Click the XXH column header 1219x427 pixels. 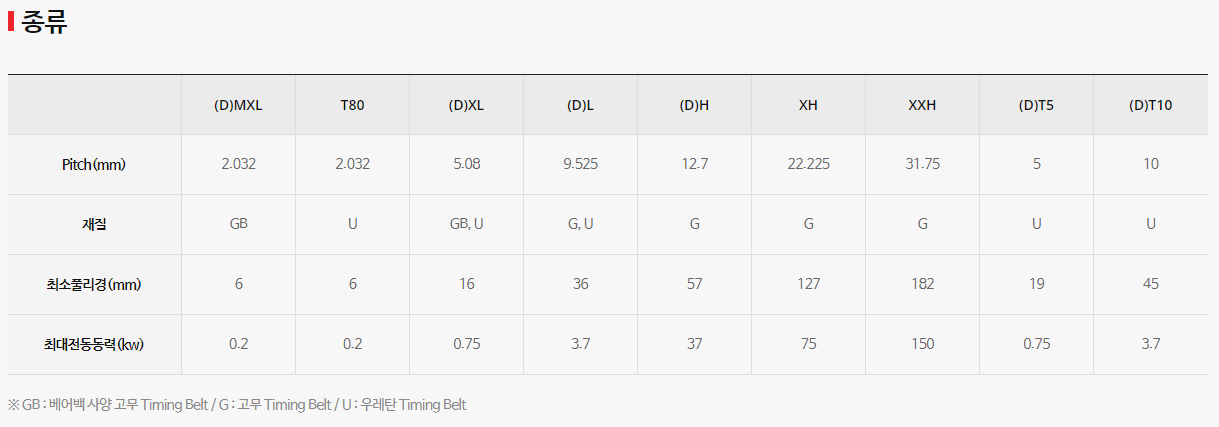point(922,105)
